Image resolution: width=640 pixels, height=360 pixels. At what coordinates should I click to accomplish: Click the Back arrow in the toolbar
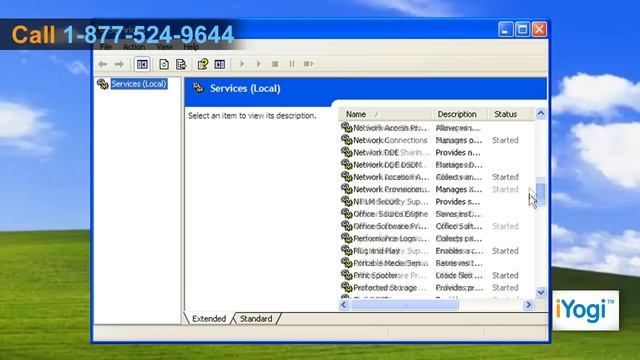pyautogui.click(x=103, y=64)
